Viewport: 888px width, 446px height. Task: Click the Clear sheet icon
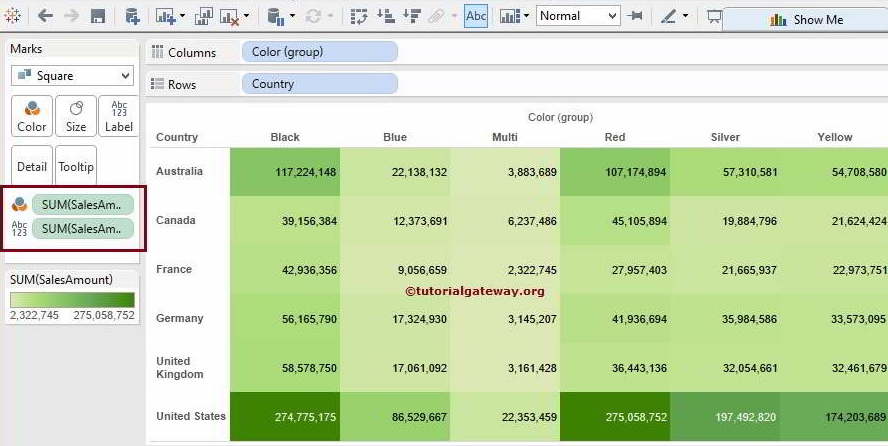point(229,16)
